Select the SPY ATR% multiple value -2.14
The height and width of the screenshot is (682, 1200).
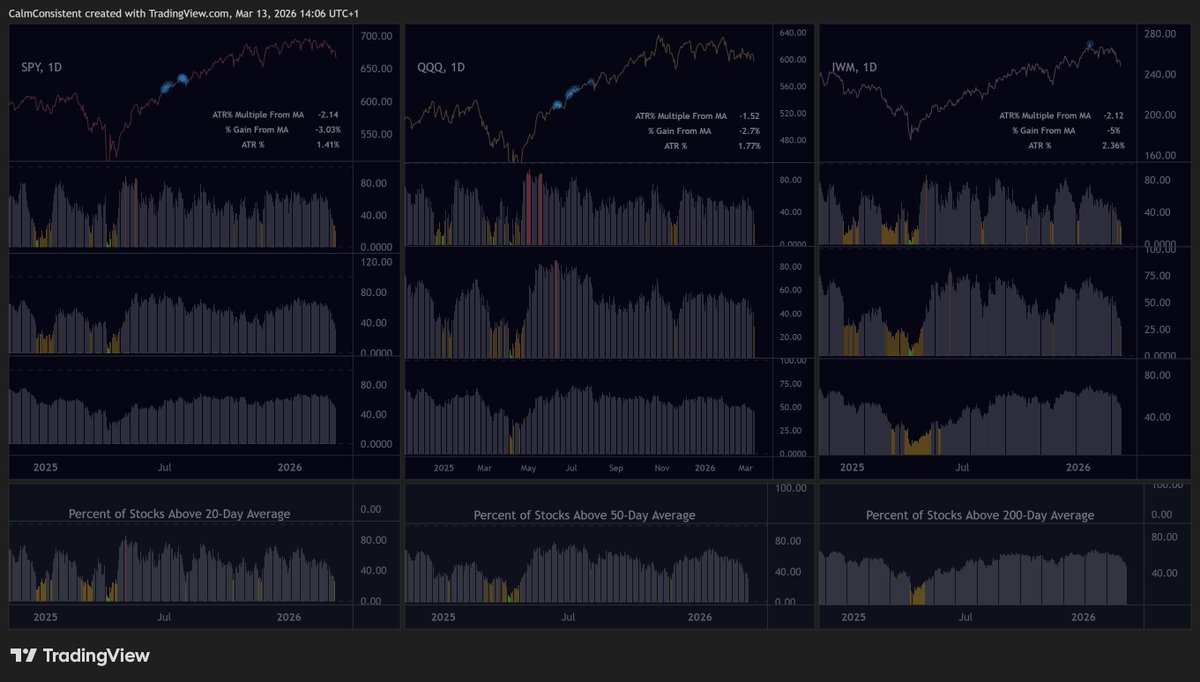click(x=329, y=115)
